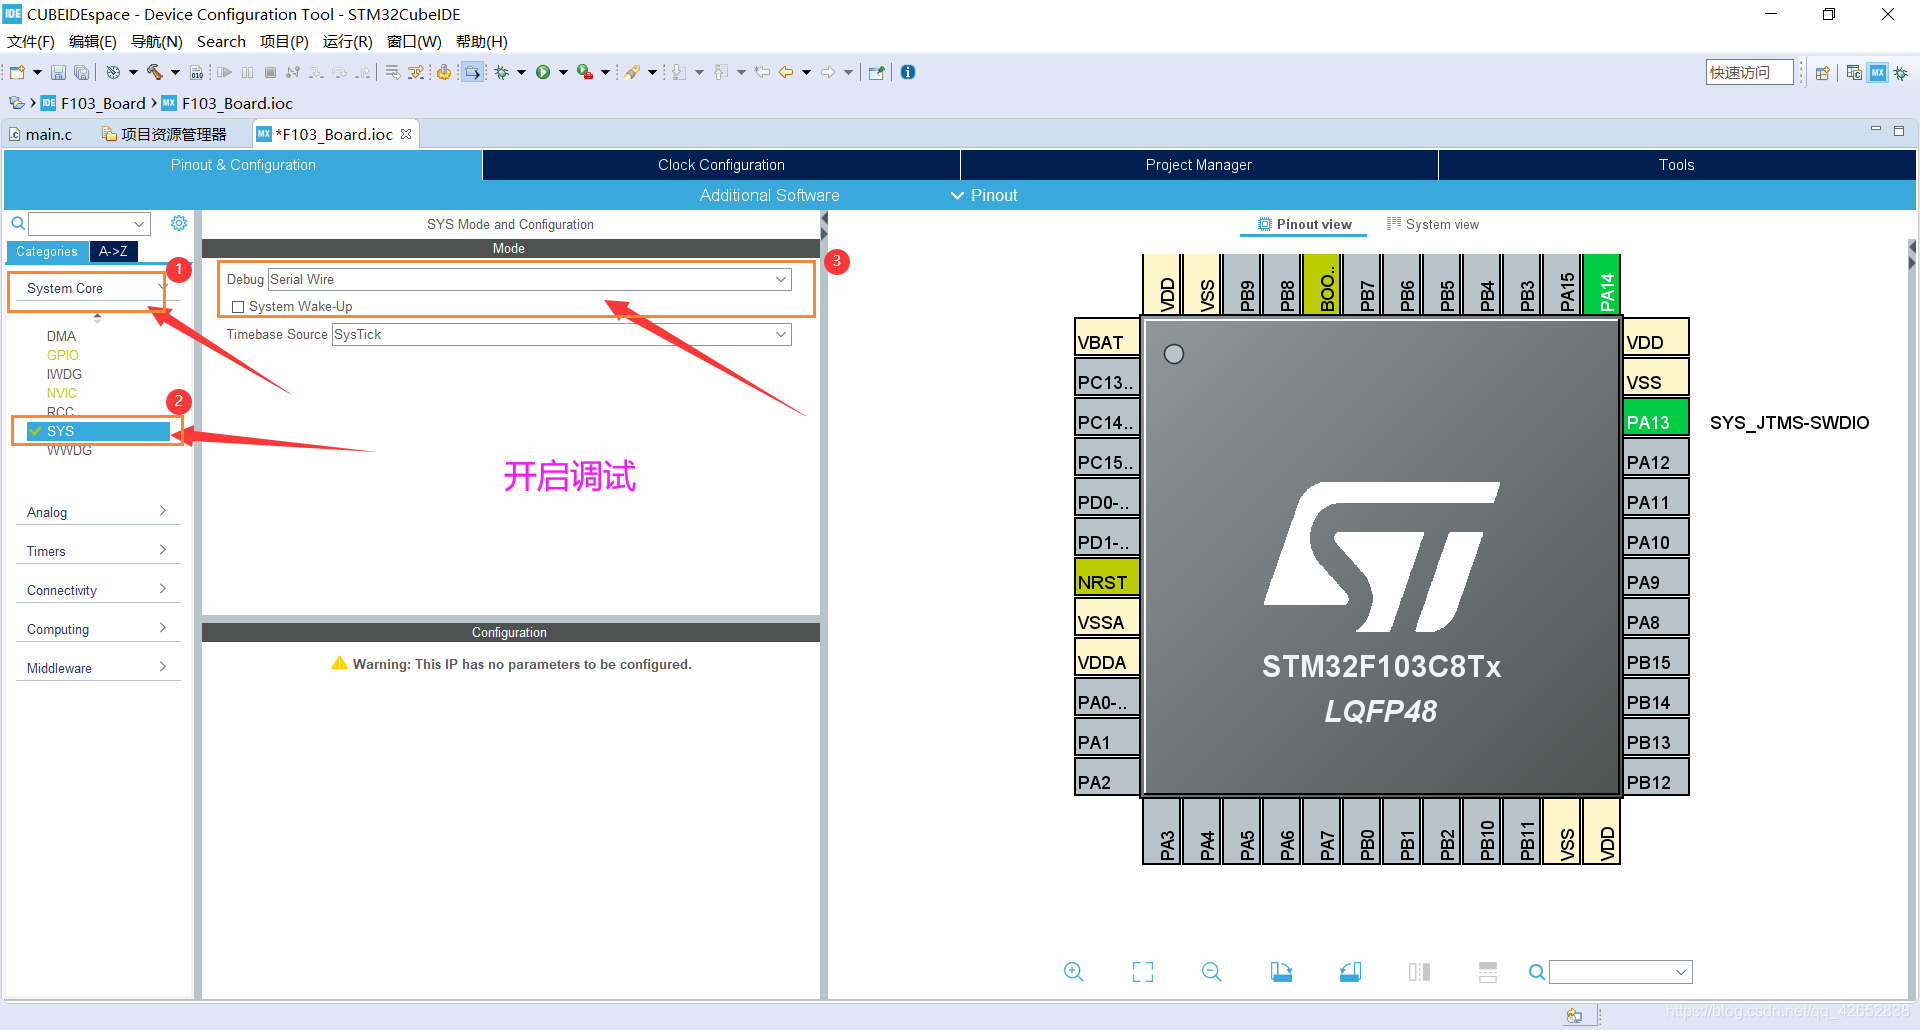Viewport: 1920px width, 1030px height.
Task: Open the Debug mode dropdown
Action: click(x=530, y=280)
